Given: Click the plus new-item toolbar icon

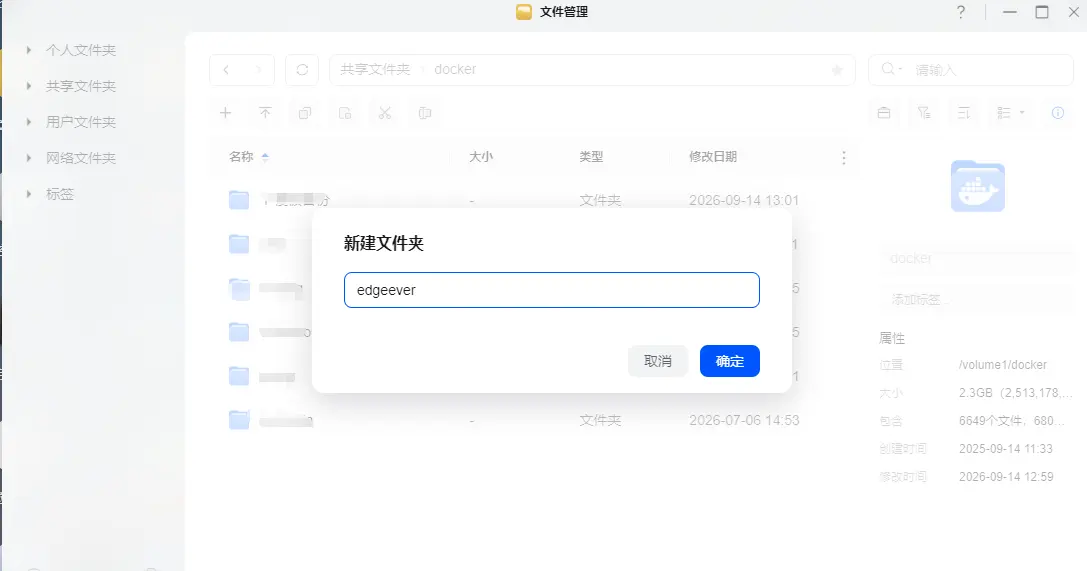Looking at the screenshot, I should click(225, 113).
